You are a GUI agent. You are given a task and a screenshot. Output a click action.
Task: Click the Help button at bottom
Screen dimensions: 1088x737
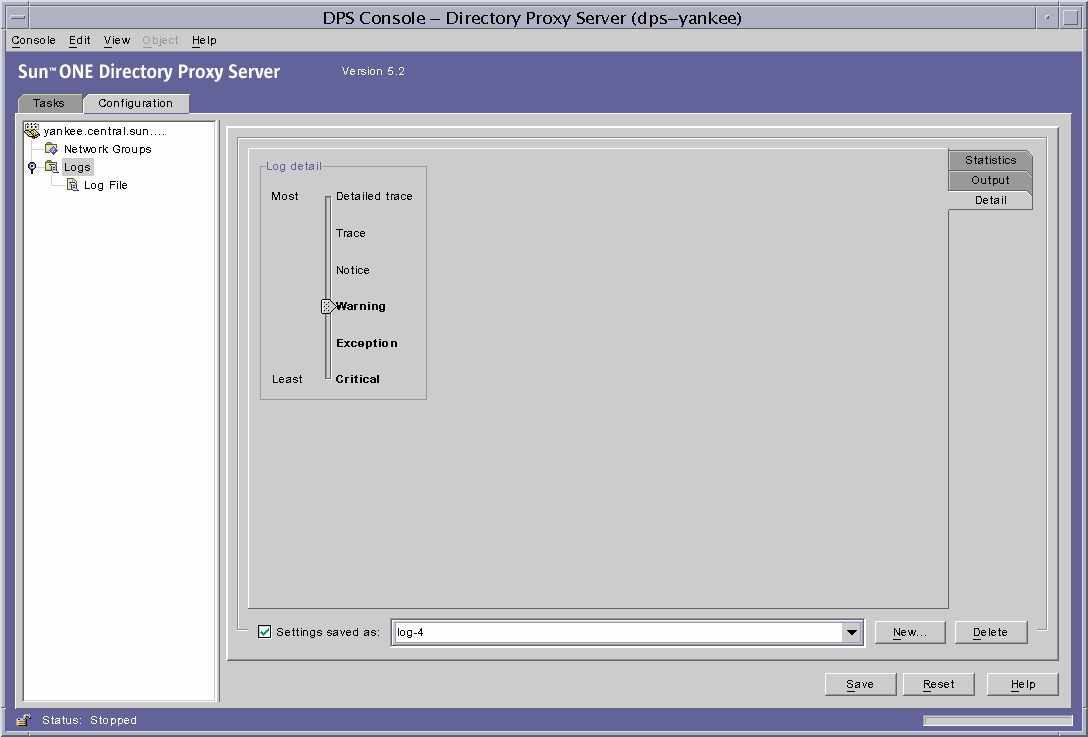point(1023,684)
